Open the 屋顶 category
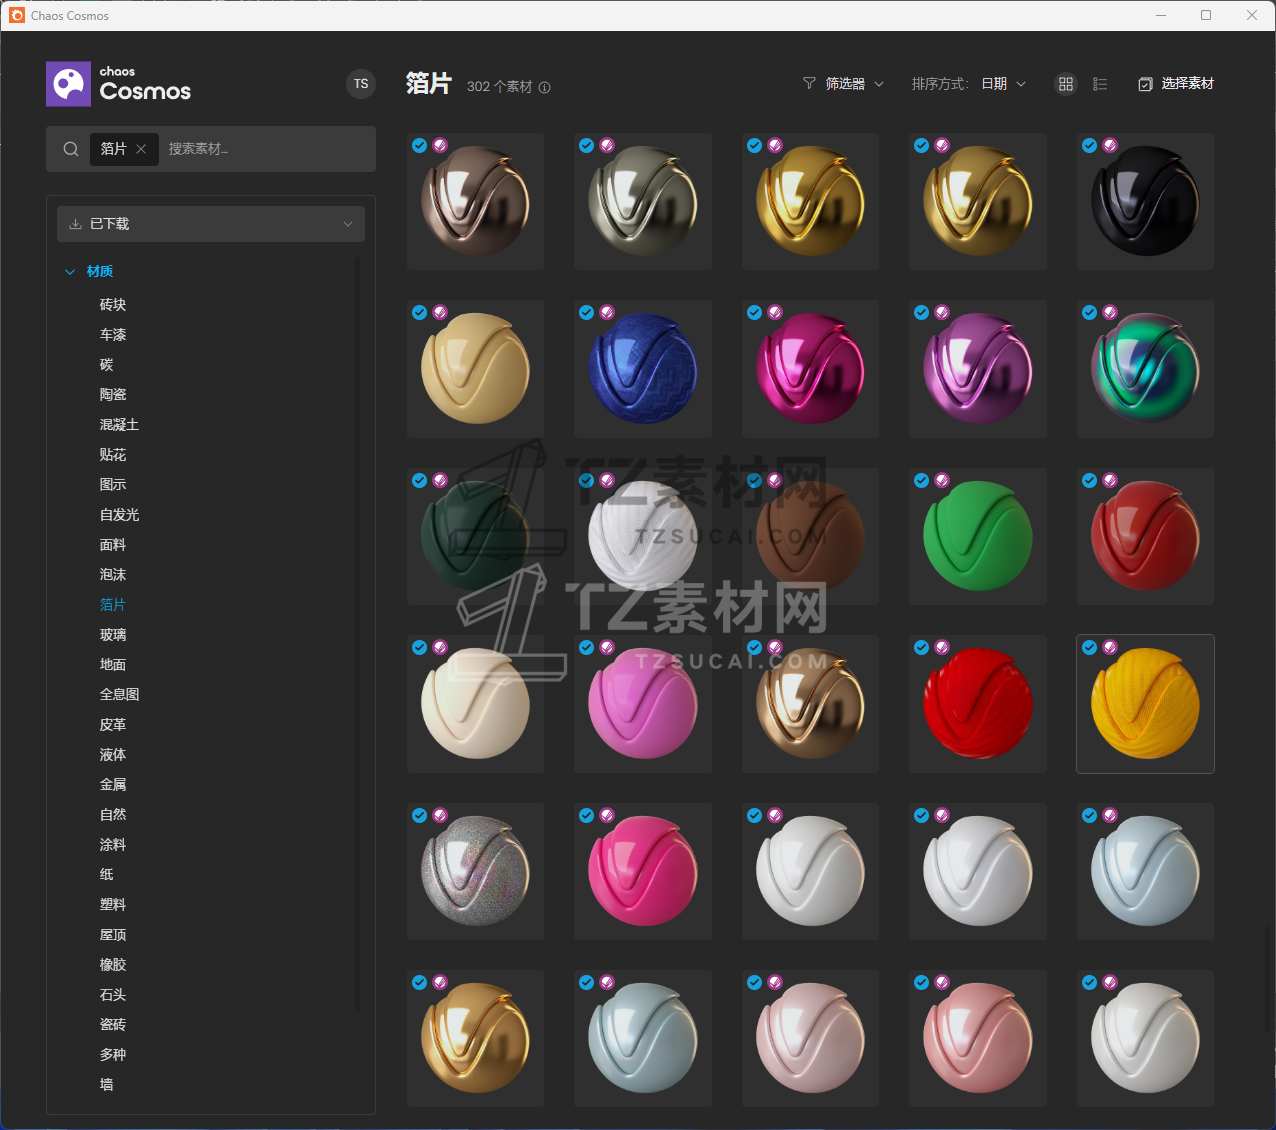Image resolution: width=1276 pixels, height=1130 pixels. [x=113, y=935]
